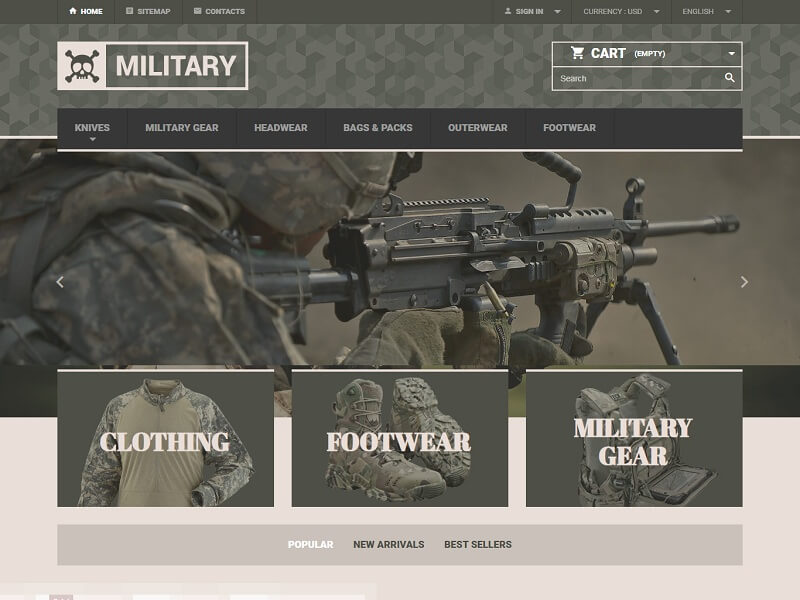Image resolution: width=800 pixels, height=600 pixels.
Task: Open the Clothing category banner
Action: [165, 439]
